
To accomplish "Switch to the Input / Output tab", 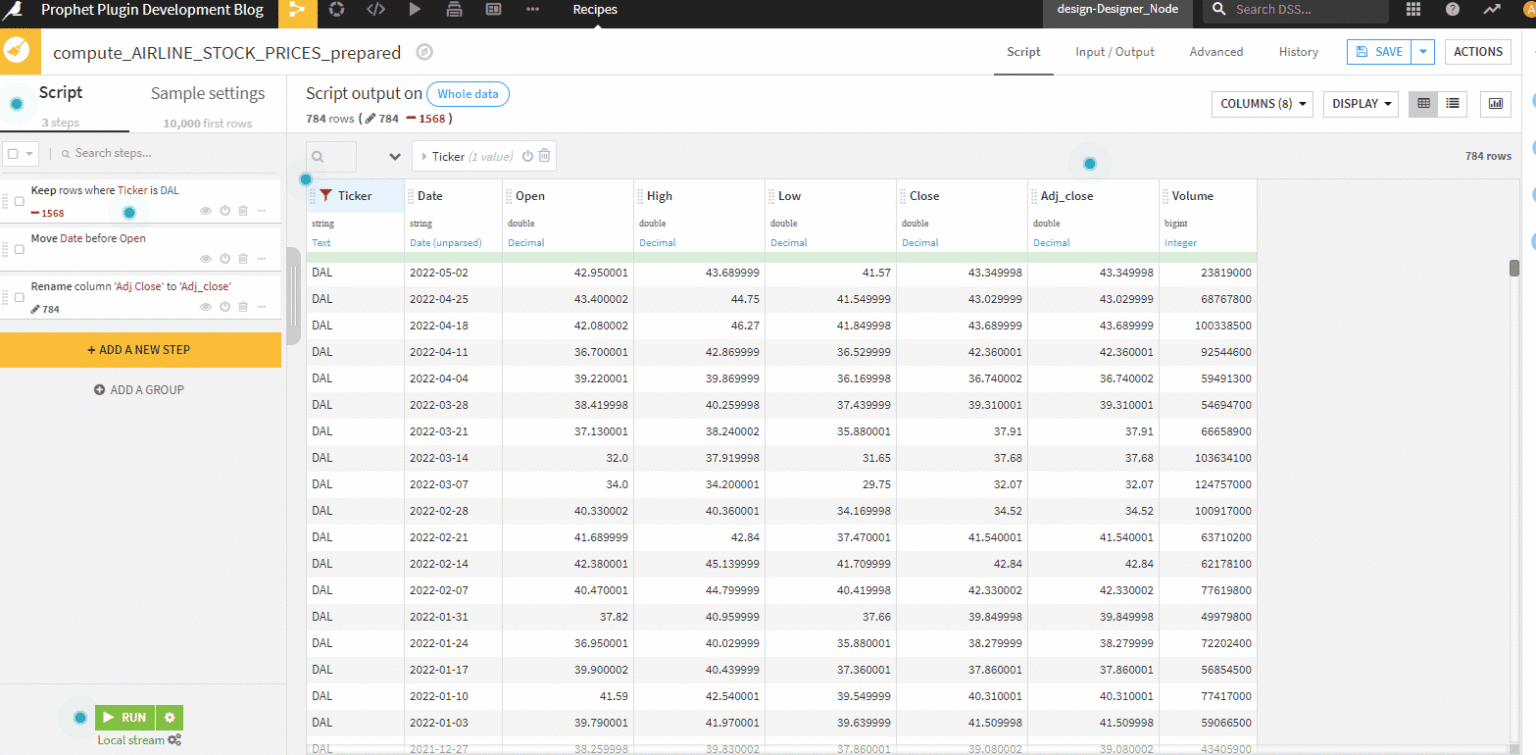I will coord(1114,51).
